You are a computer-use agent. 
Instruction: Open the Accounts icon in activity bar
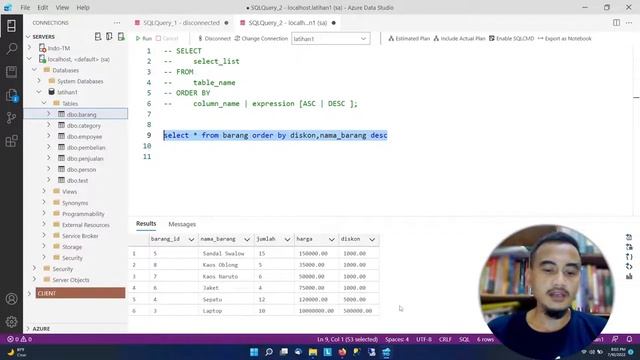[x=11, y=299]
